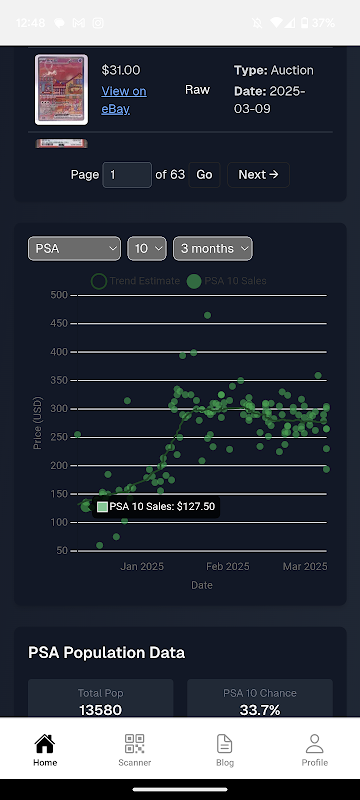Open the Profile person icon

click(x=315, y=744)
